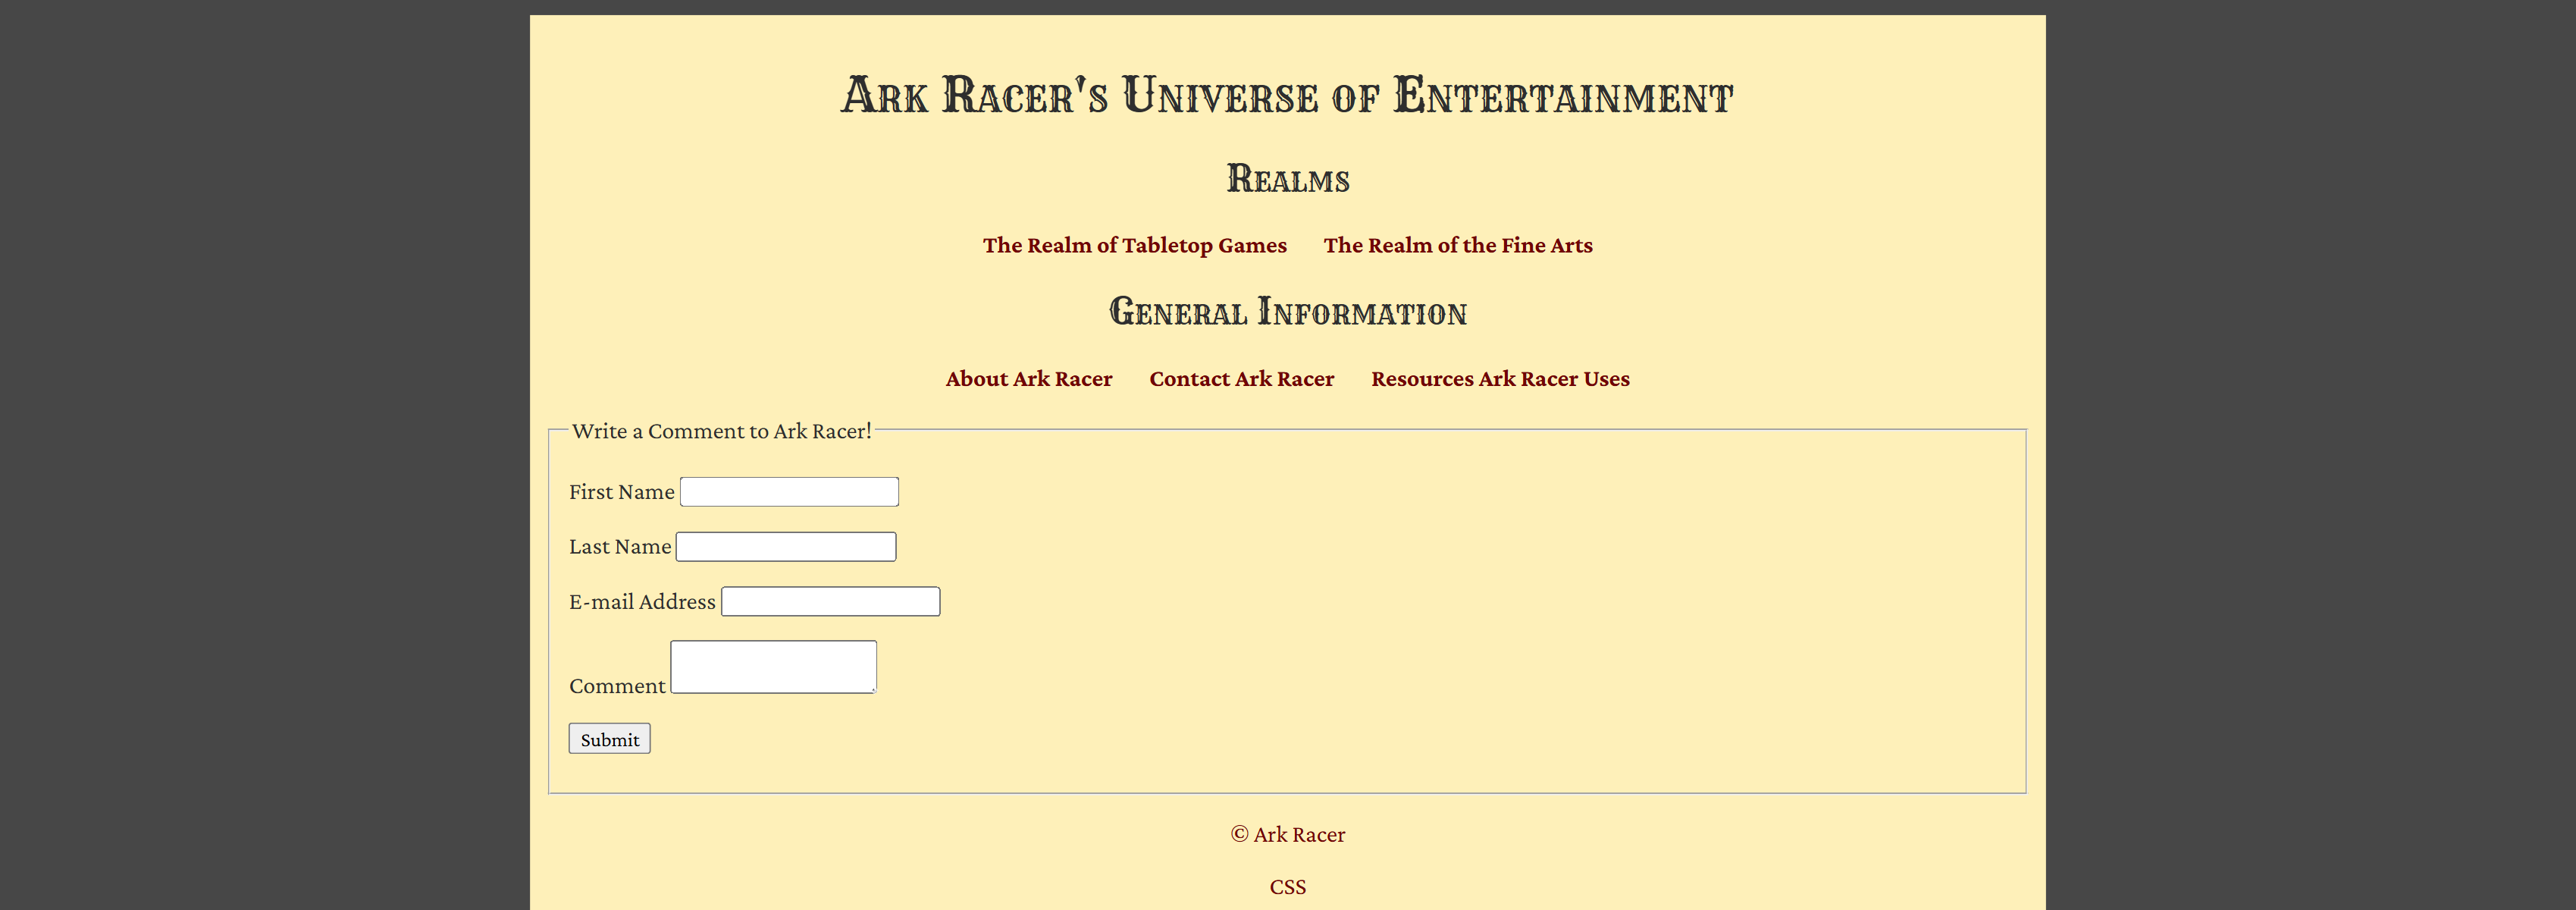Click the copyright Ark Racer footer text
The width and height of the screenshot is (2576, 910).
click(1287, 833)
